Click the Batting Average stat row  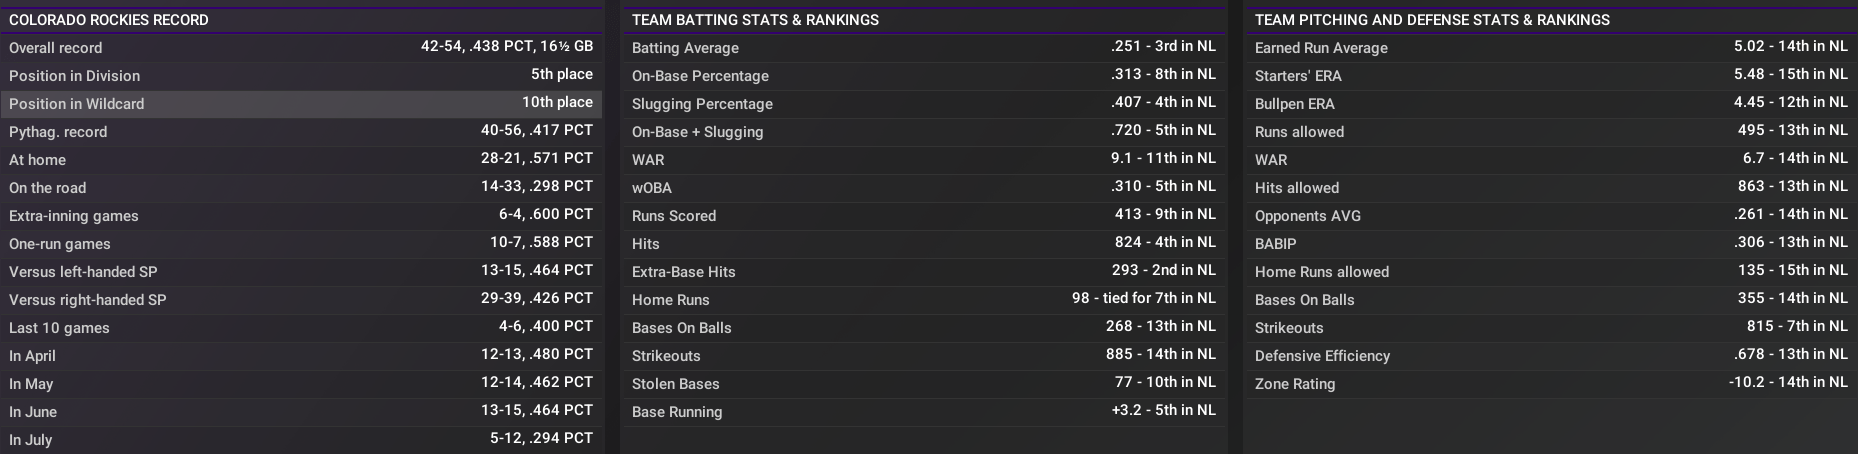pyautogui.click(x=923, y=48)
